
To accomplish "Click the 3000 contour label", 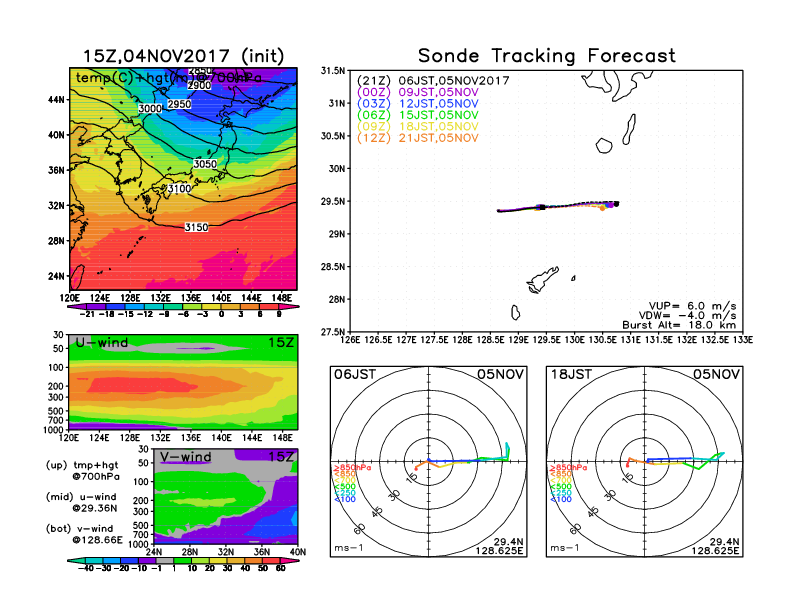I will 150,109.
